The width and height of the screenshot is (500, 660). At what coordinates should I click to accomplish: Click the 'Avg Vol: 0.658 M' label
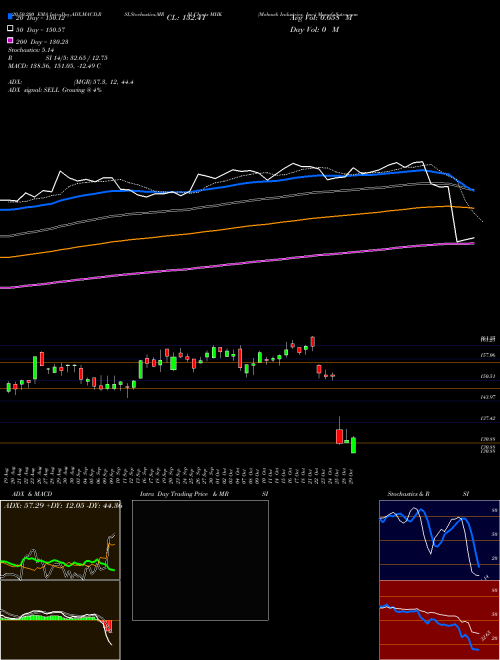pos(321,18)
